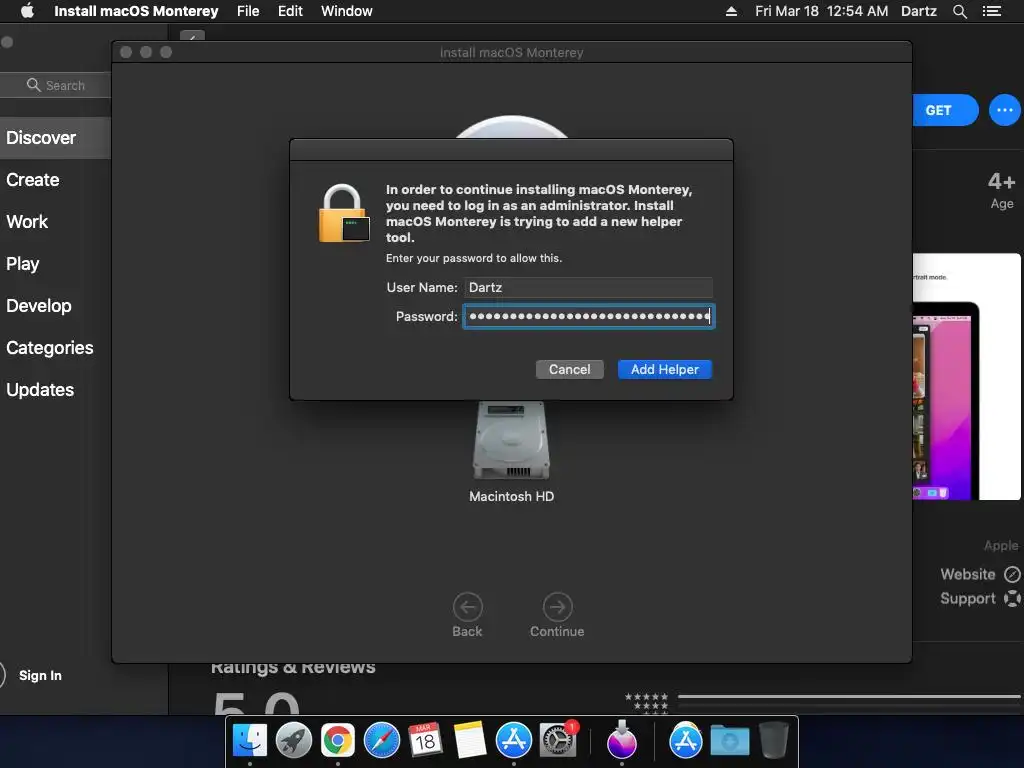The height and width of the screenshot is (768, 1024).
Task: Click the Password field
Action: click(x=588, y=317)
